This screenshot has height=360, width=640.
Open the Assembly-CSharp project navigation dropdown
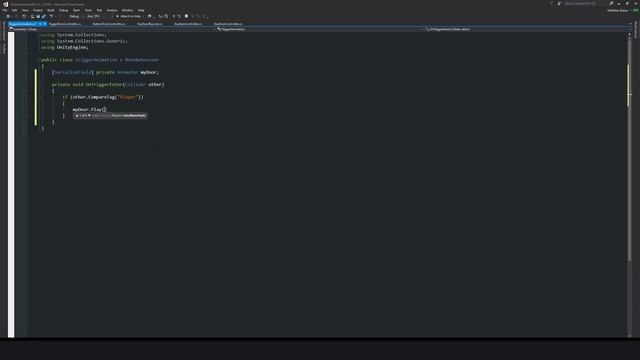(112, 29)
